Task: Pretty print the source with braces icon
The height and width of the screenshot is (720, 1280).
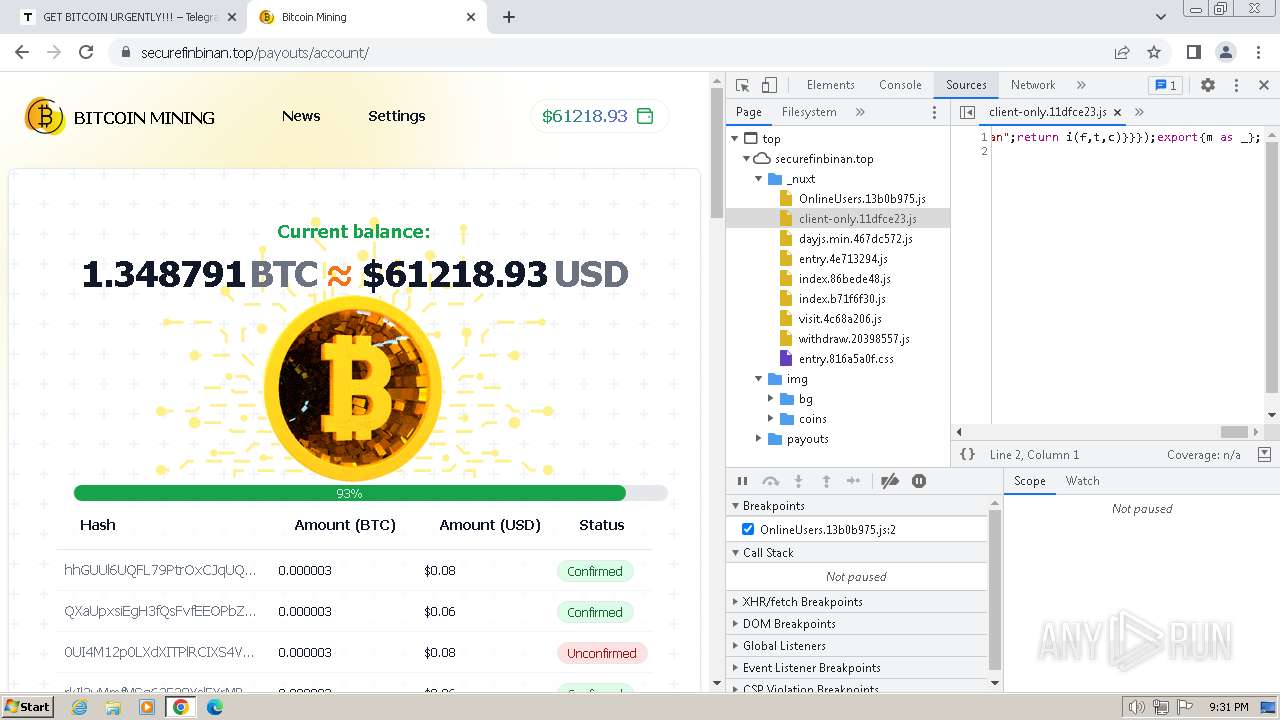Action: coord(967,454)
